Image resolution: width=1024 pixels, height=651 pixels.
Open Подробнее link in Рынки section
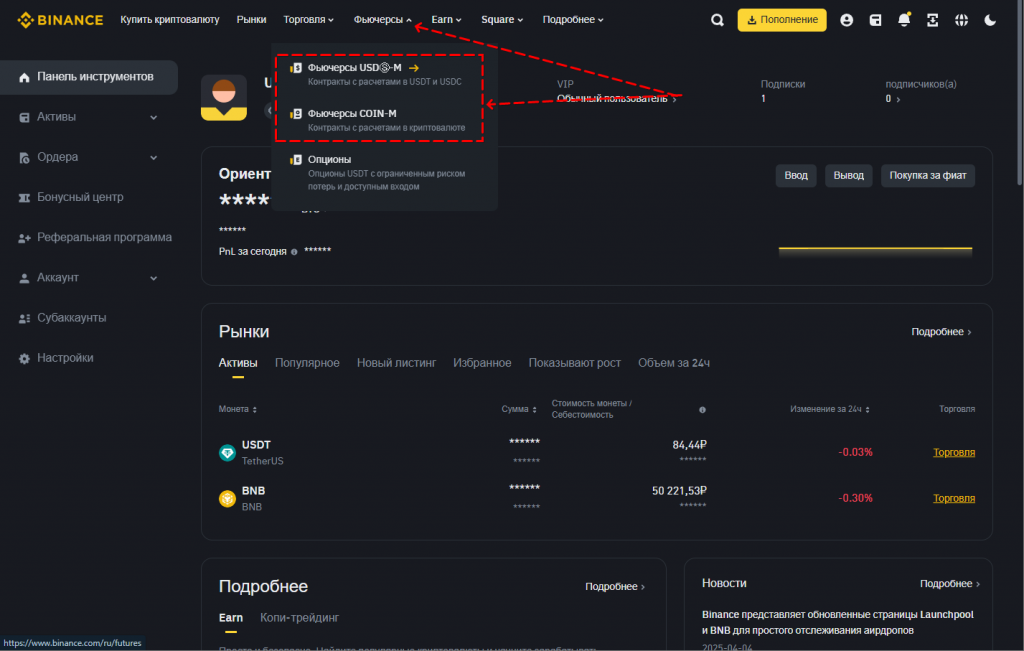pos(941,332)
